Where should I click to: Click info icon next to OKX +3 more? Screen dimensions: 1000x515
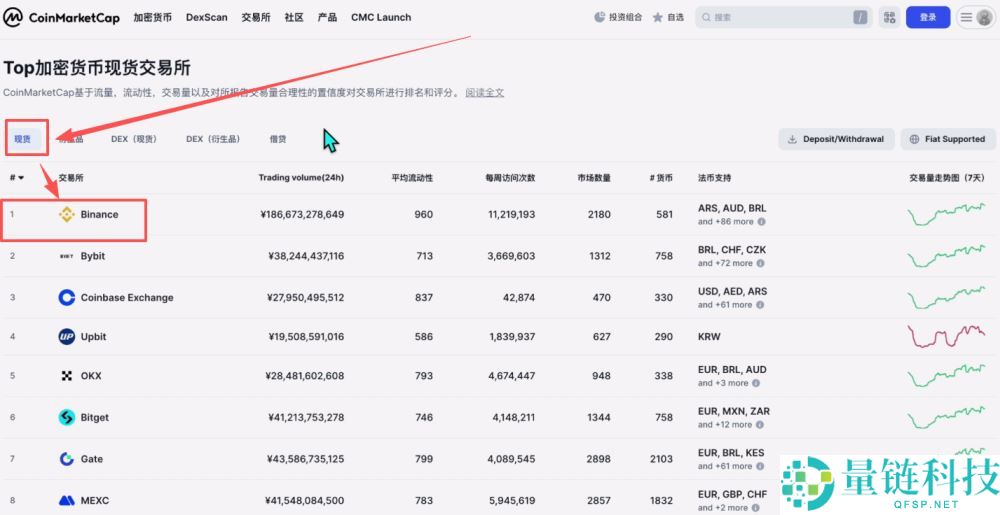[756, 383]
